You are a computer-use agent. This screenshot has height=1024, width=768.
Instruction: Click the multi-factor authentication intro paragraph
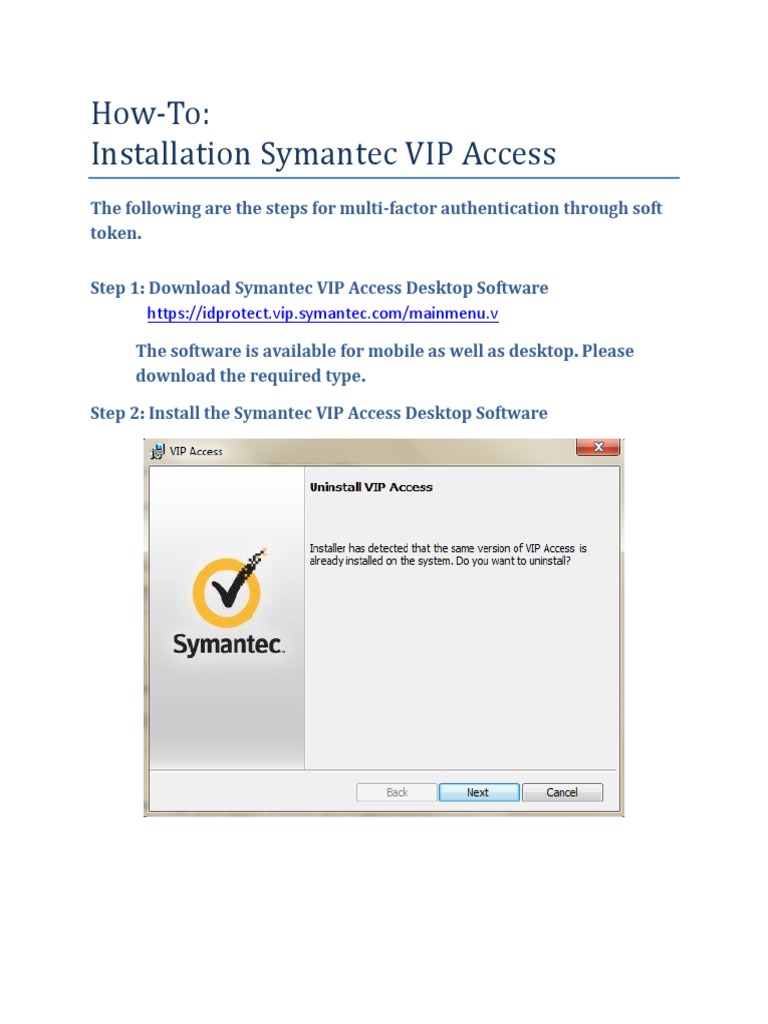point(376,220)
